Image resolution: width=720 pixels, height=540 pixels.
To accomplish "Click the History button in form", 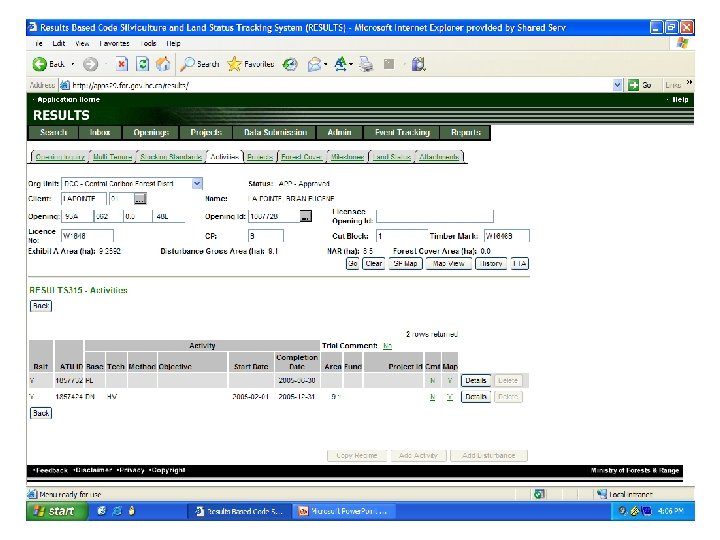I will (491, 264).
